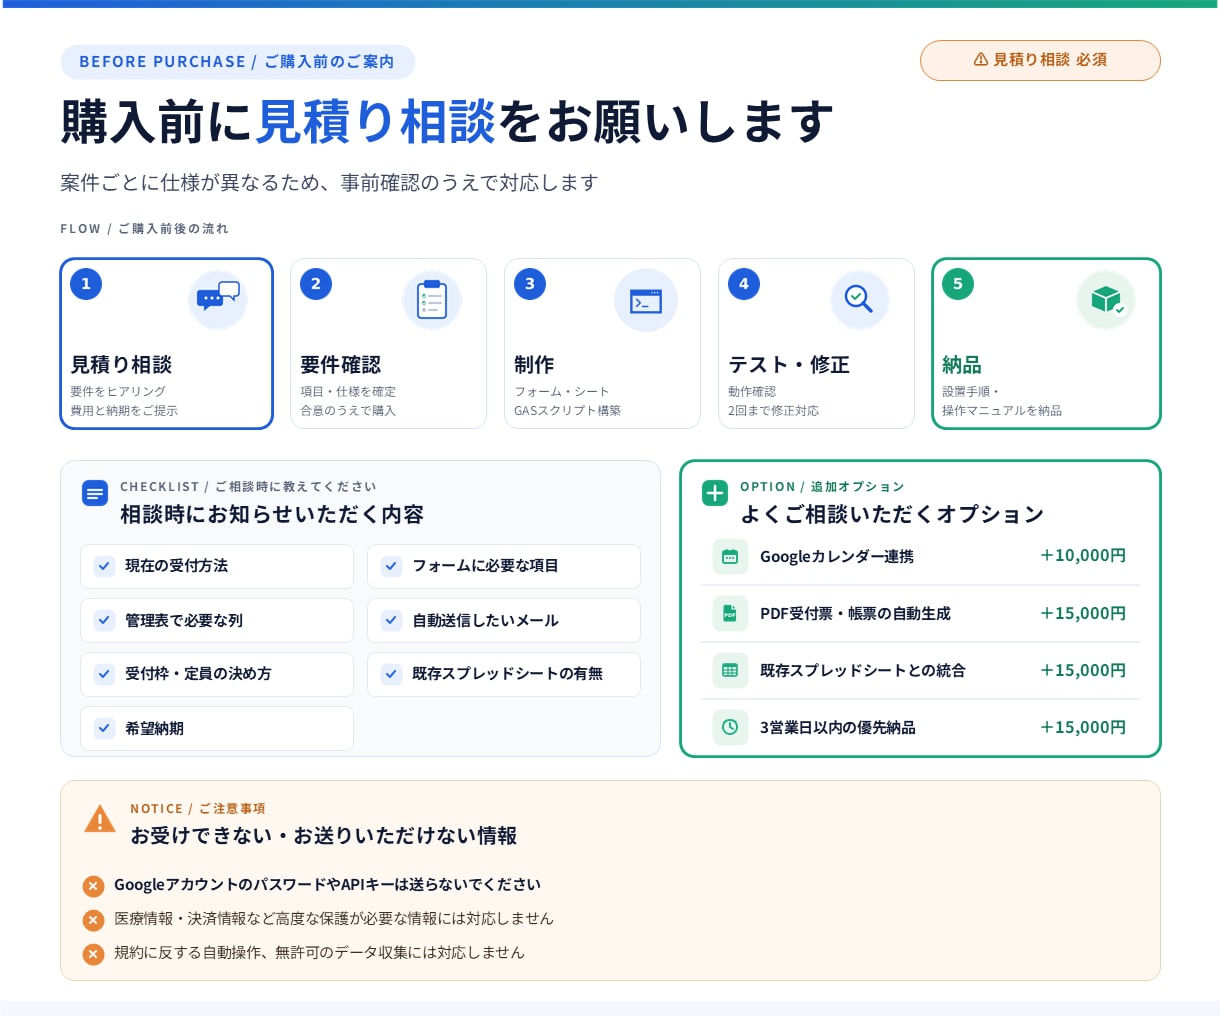Select the 見積り相談 step card title
The height and width of the screenshot is (1016, 1220).
click(121, 365)
